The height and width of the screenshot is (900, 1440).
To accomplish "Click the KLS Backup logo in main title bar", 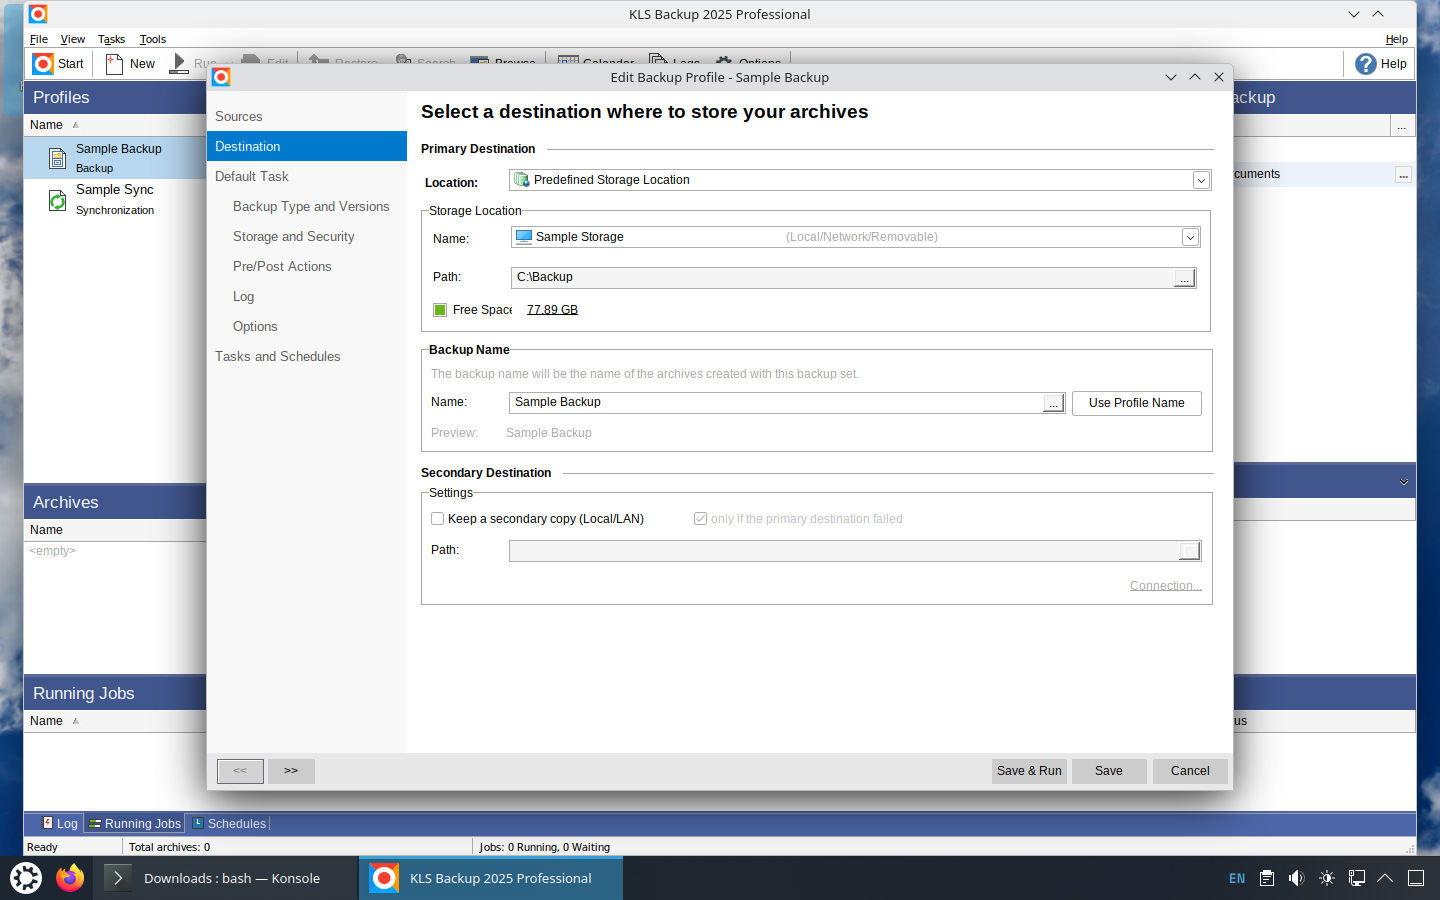I will pyautogui.click(x=37, y=14).
